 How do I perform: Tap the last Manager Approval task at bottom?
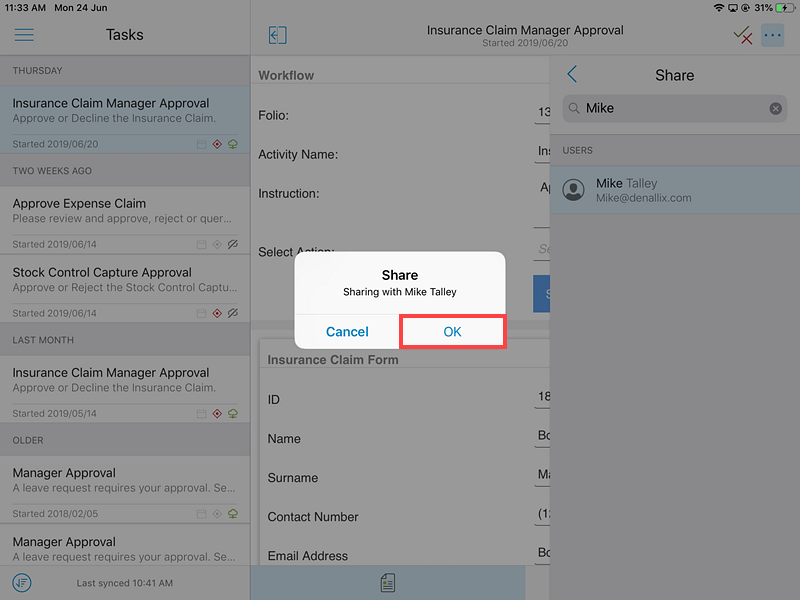tap(125, 545)
